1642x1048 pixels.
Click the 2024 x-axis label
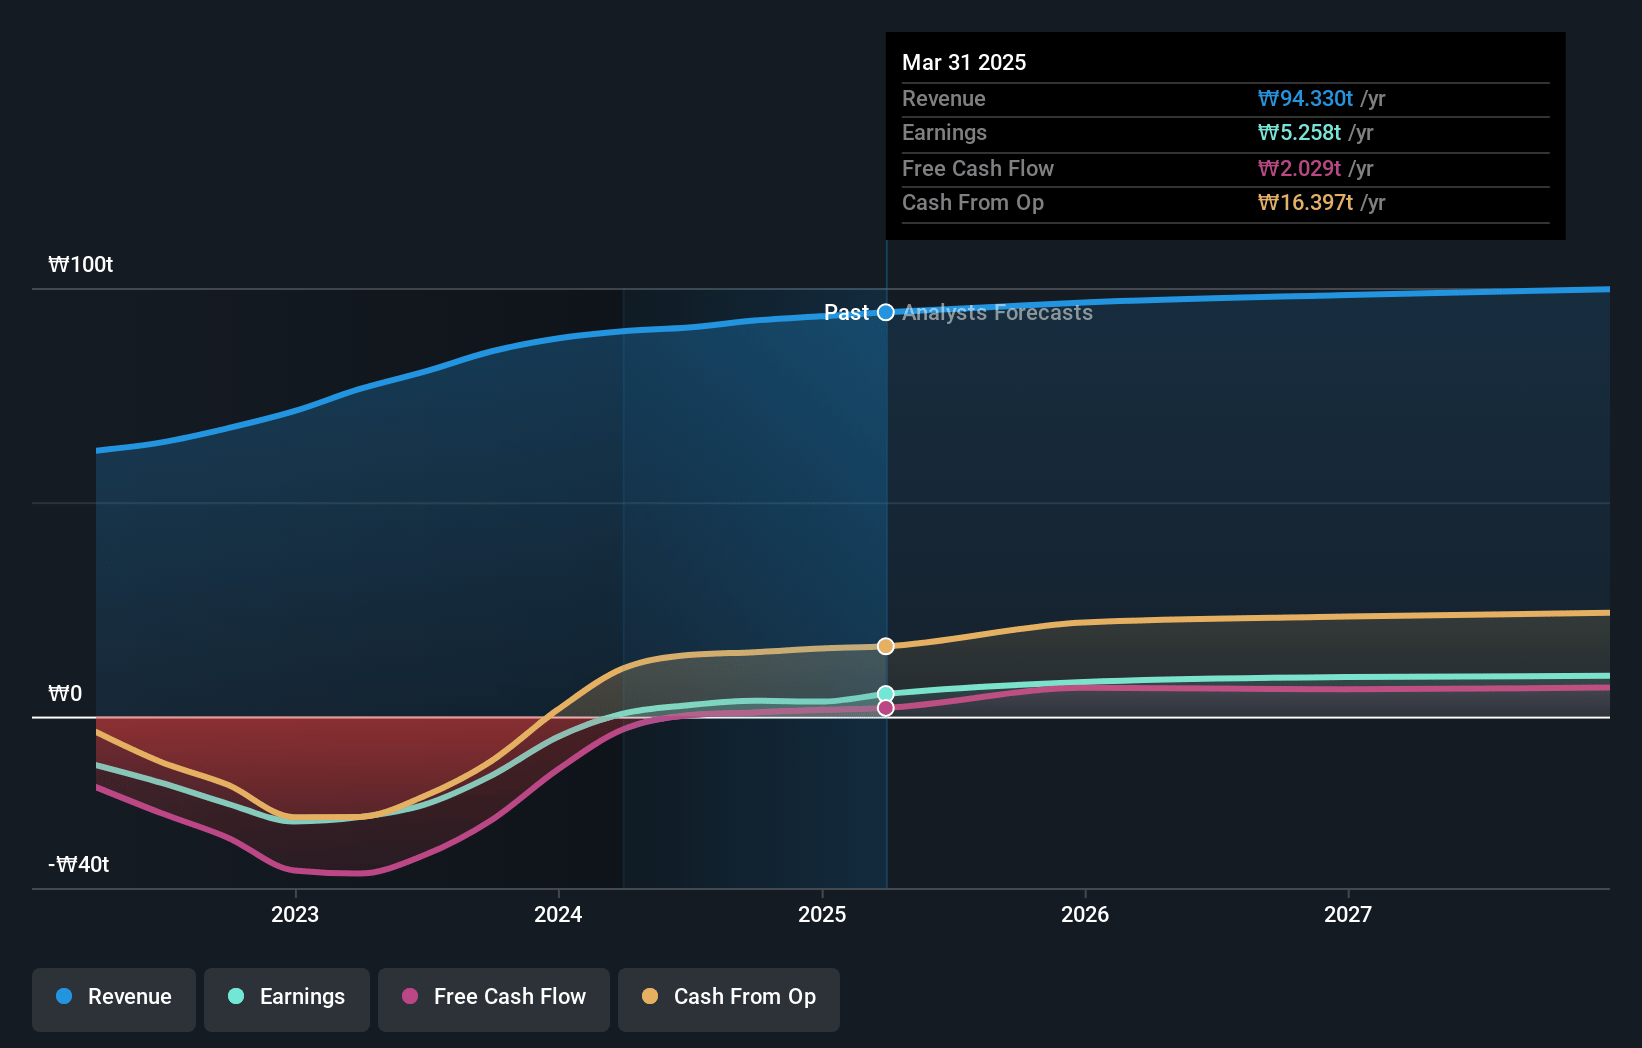click(x=558, y=914)
